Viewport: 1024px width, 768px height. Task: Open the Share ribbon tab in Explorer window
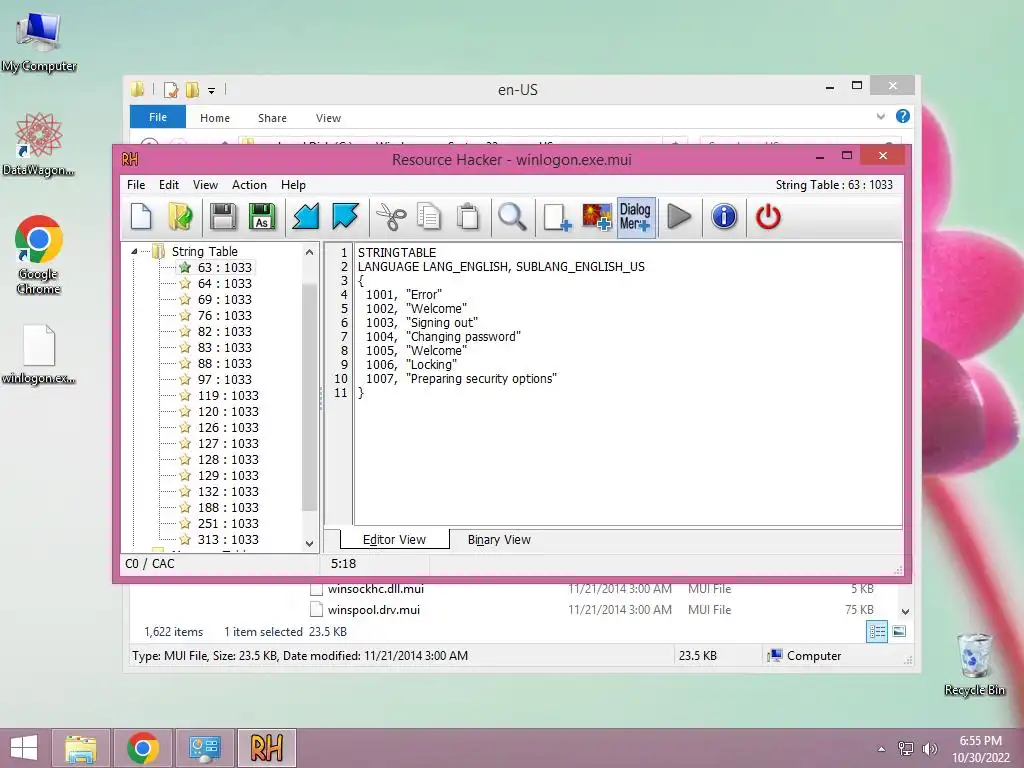coord(272,118)
